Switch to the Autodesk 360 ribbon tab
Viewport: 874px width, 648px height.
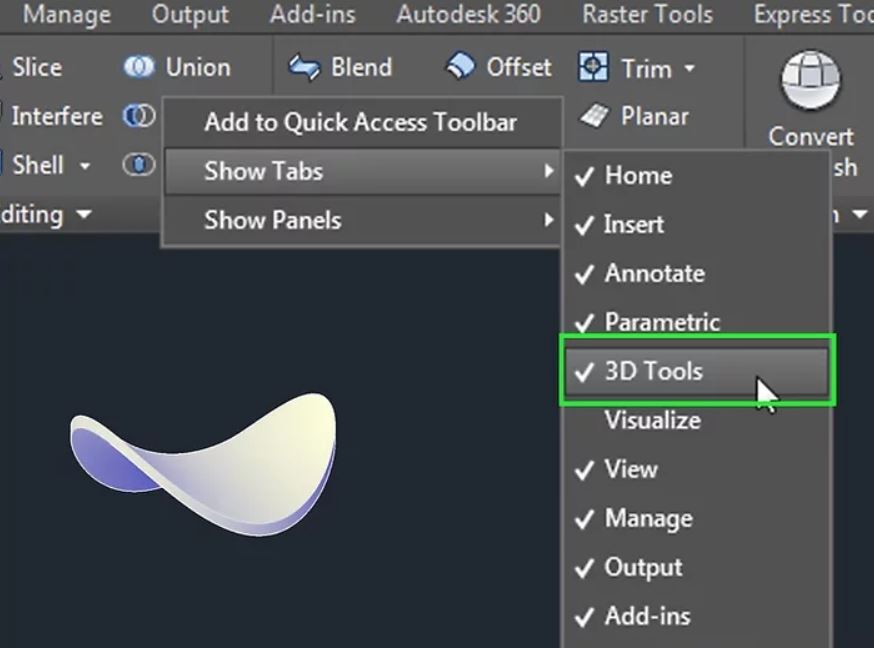pos(468,14)
